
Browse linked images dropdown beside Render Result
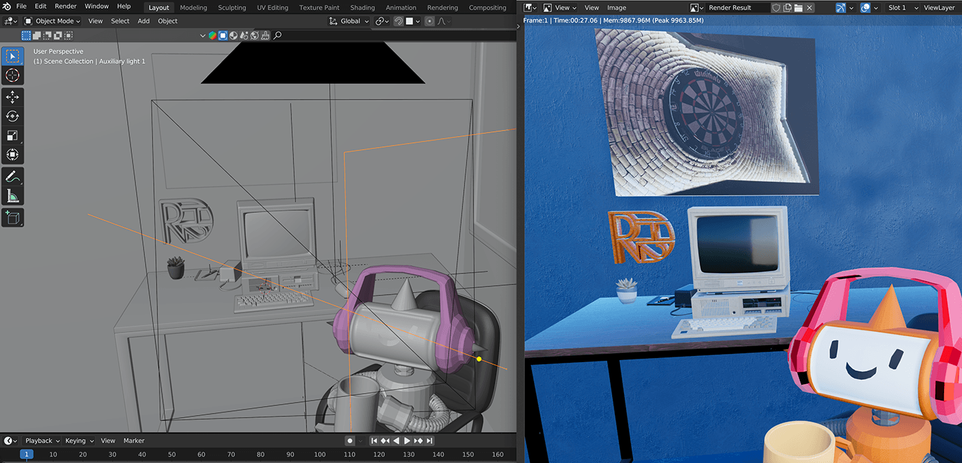coord(697,8)
